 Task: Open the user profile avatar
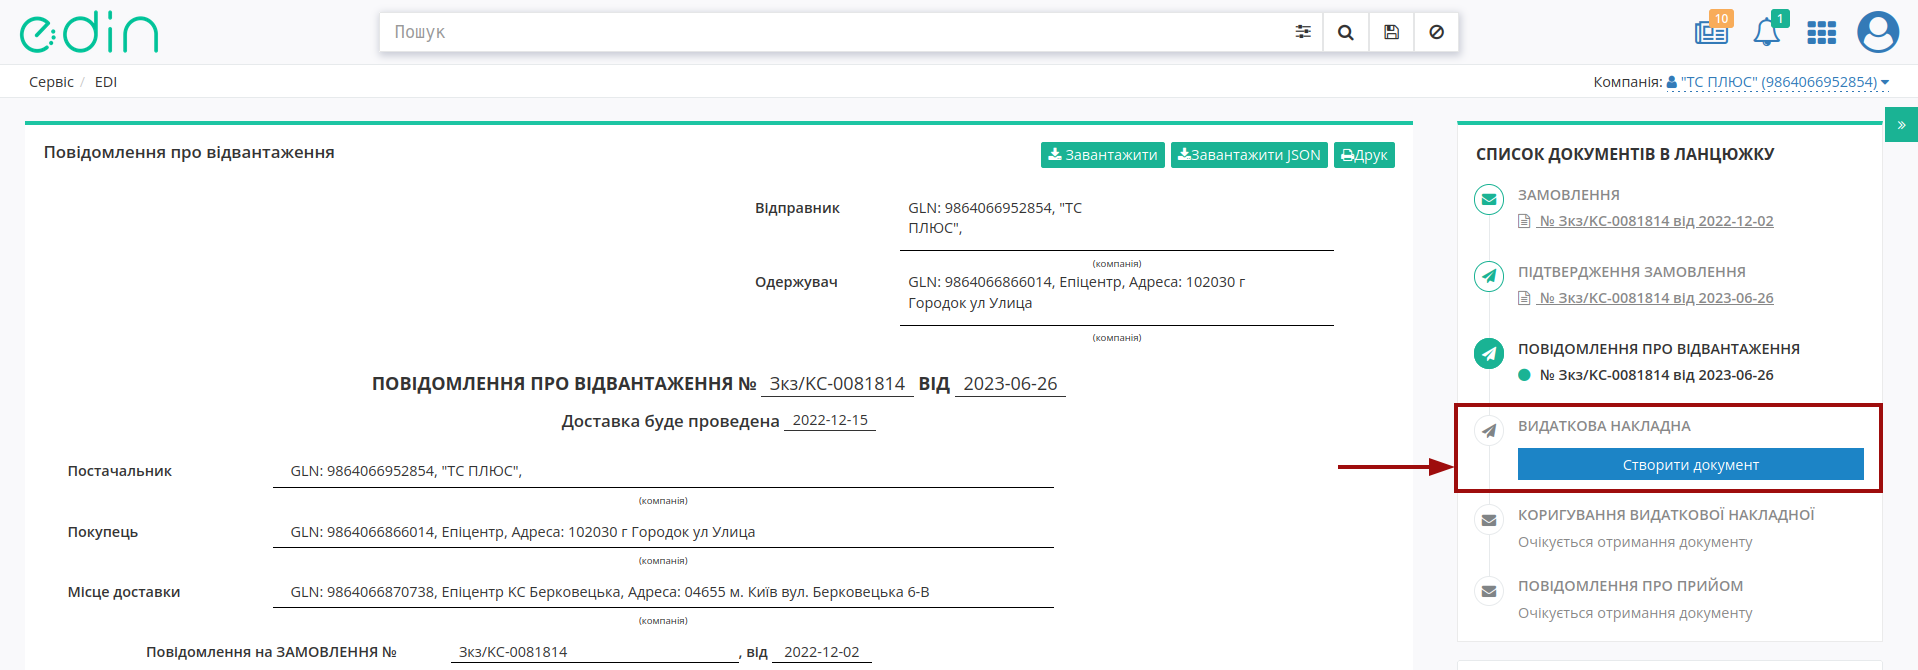[1877, 32]
